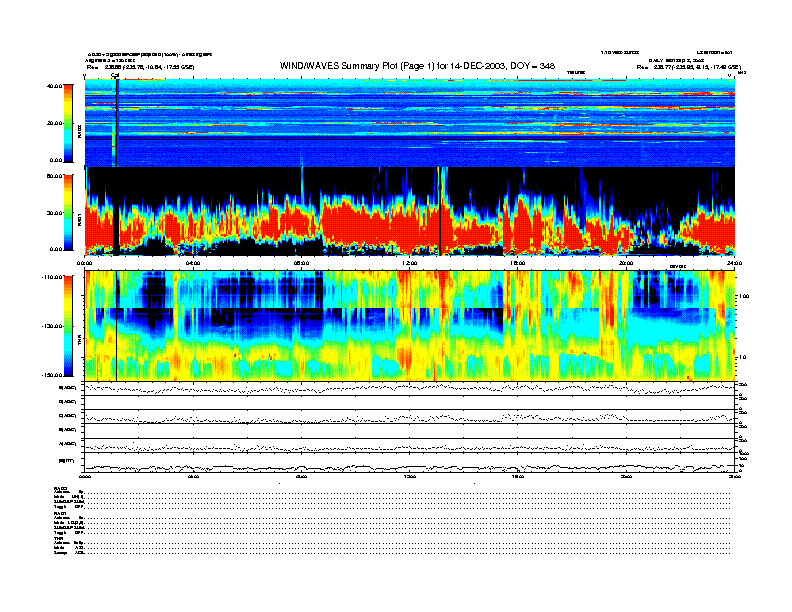Click the RAD1 heading in the bottom status block
792x612 pixels.
click(x=61, y=513)
